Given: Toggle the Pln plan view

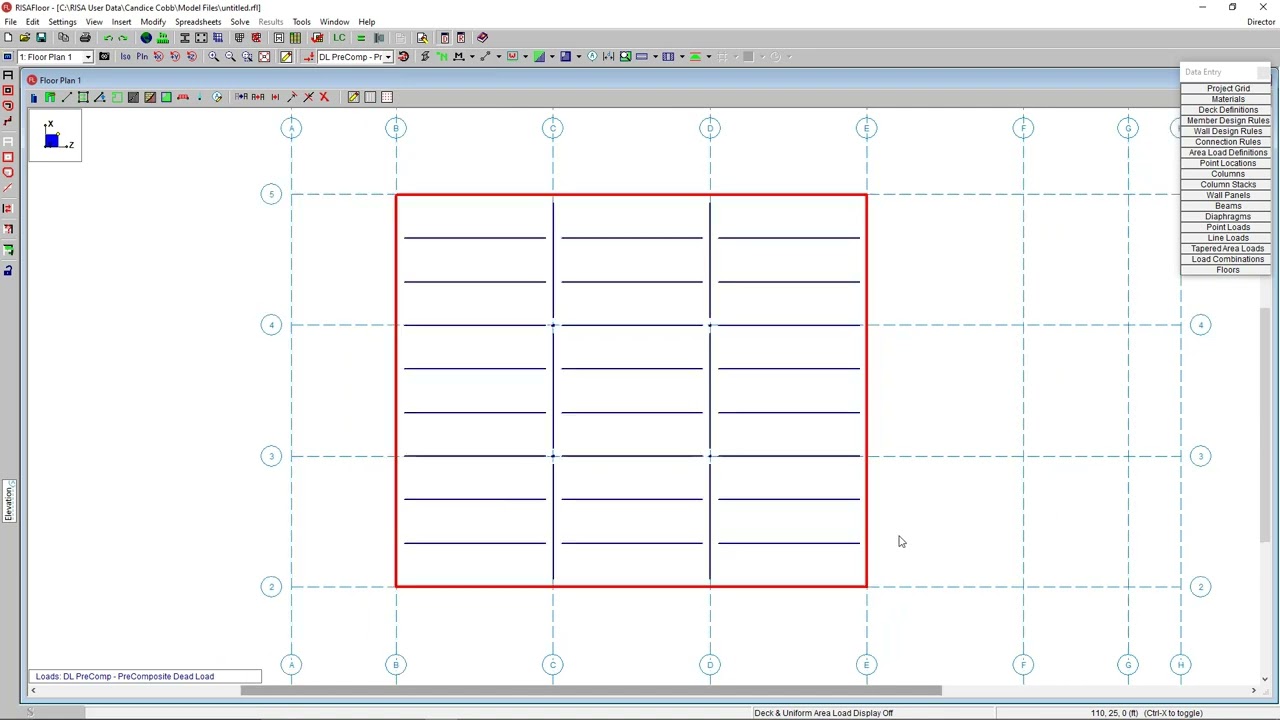Looking at the screenshot, I should pyautogui.click(x=142, y=57).
